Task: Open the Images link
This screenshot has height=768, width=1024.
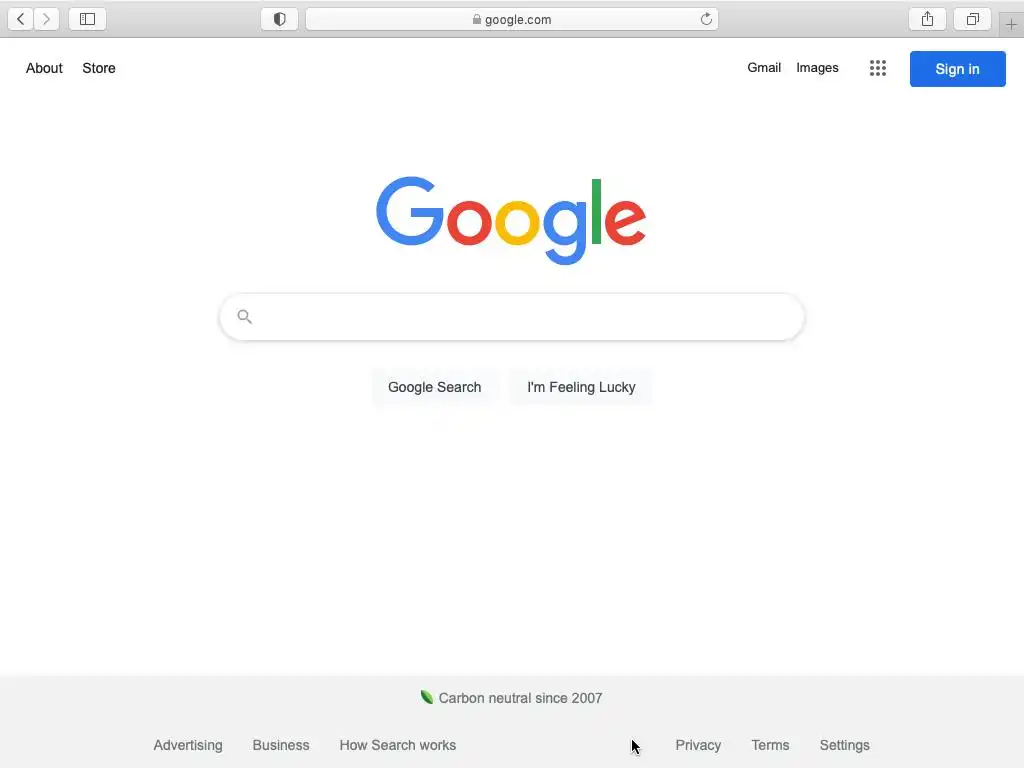Action: pos(817,68)
